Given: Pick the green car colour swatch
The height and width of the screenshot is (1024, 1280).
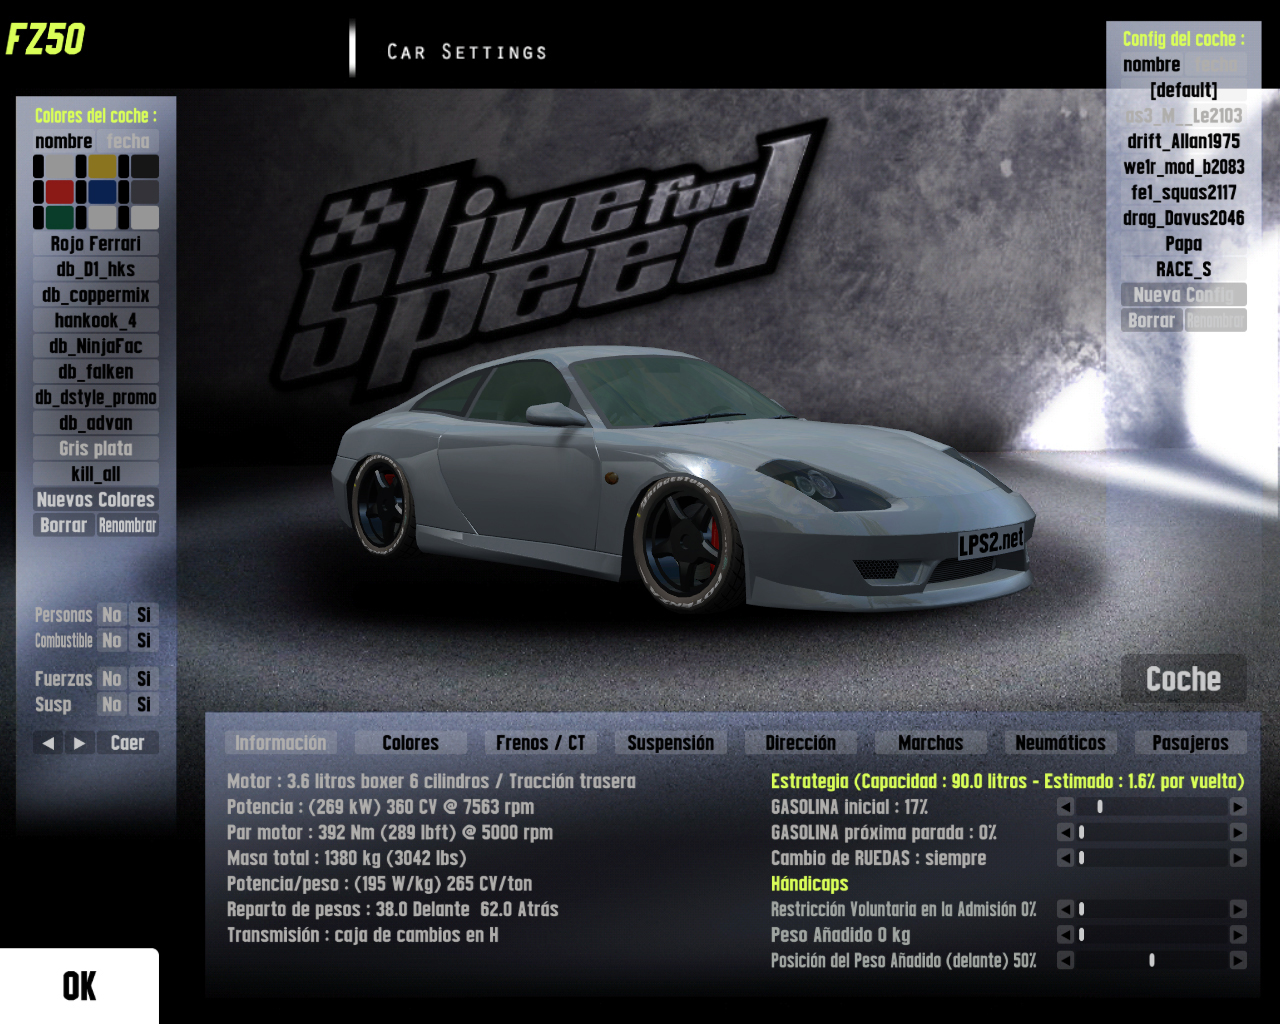Looking at the screenshot, I should pos(59,218).
